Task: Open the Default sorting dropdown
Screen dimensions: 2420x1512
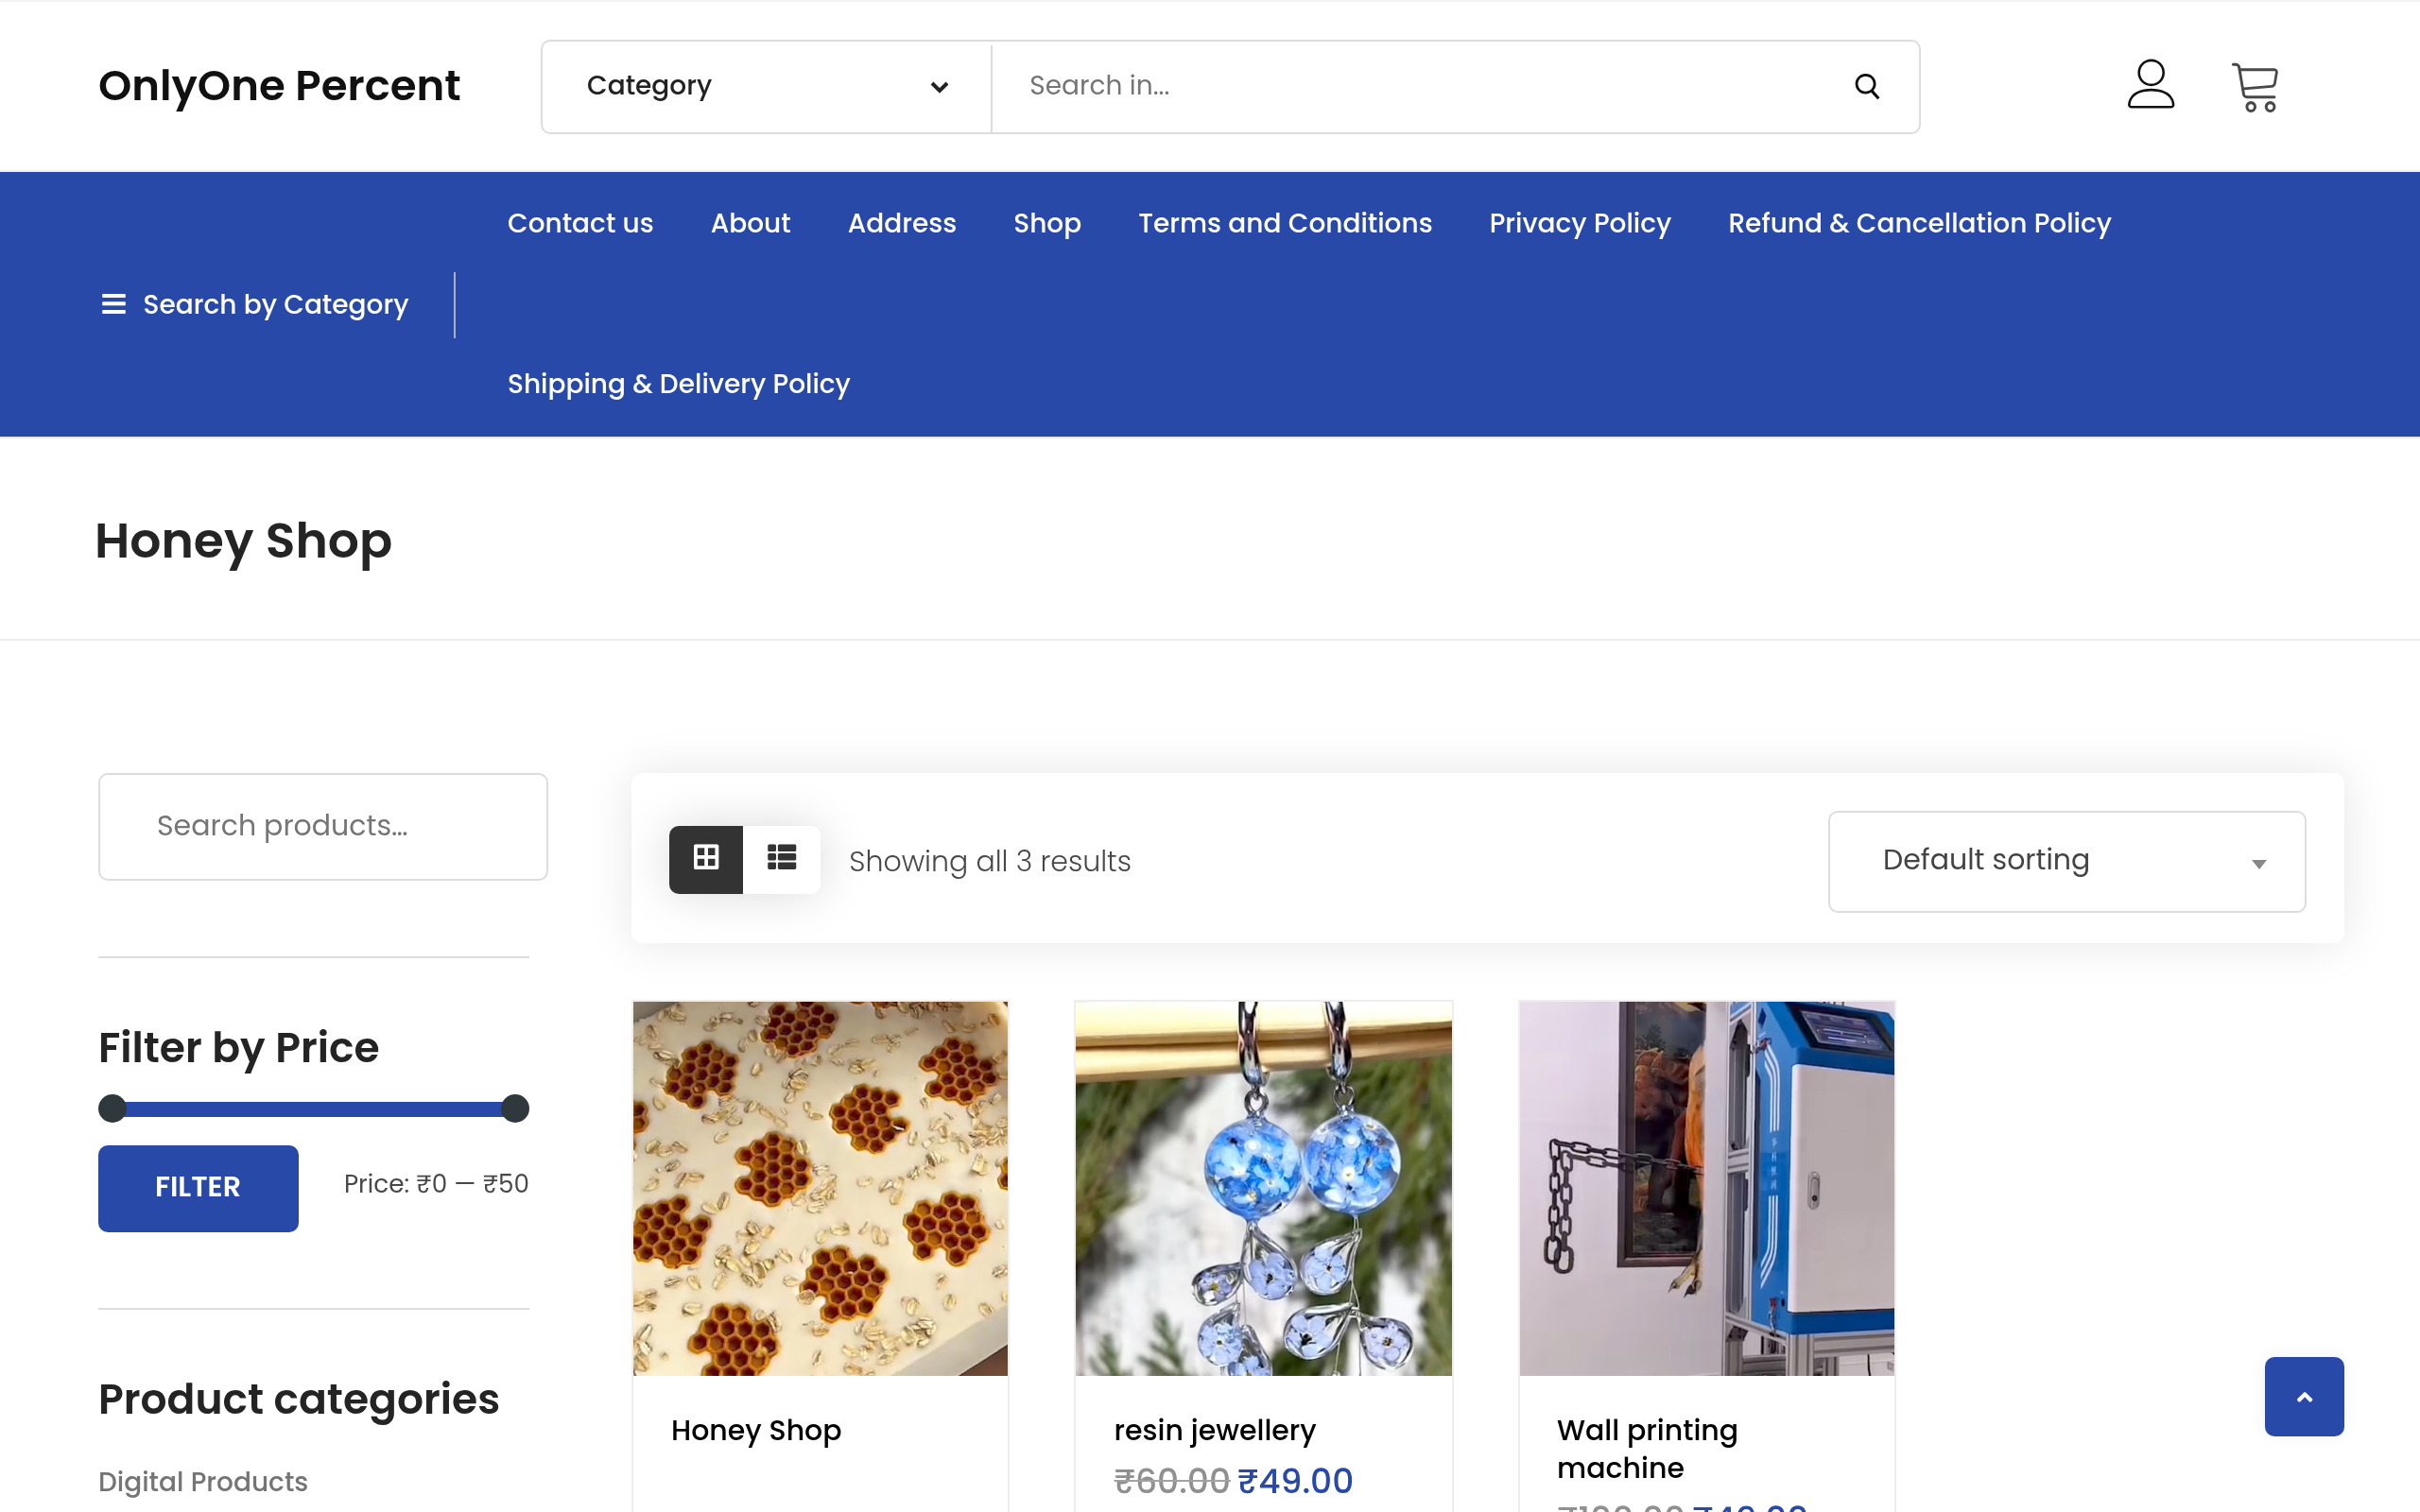Action: (x=2066, y=861)
